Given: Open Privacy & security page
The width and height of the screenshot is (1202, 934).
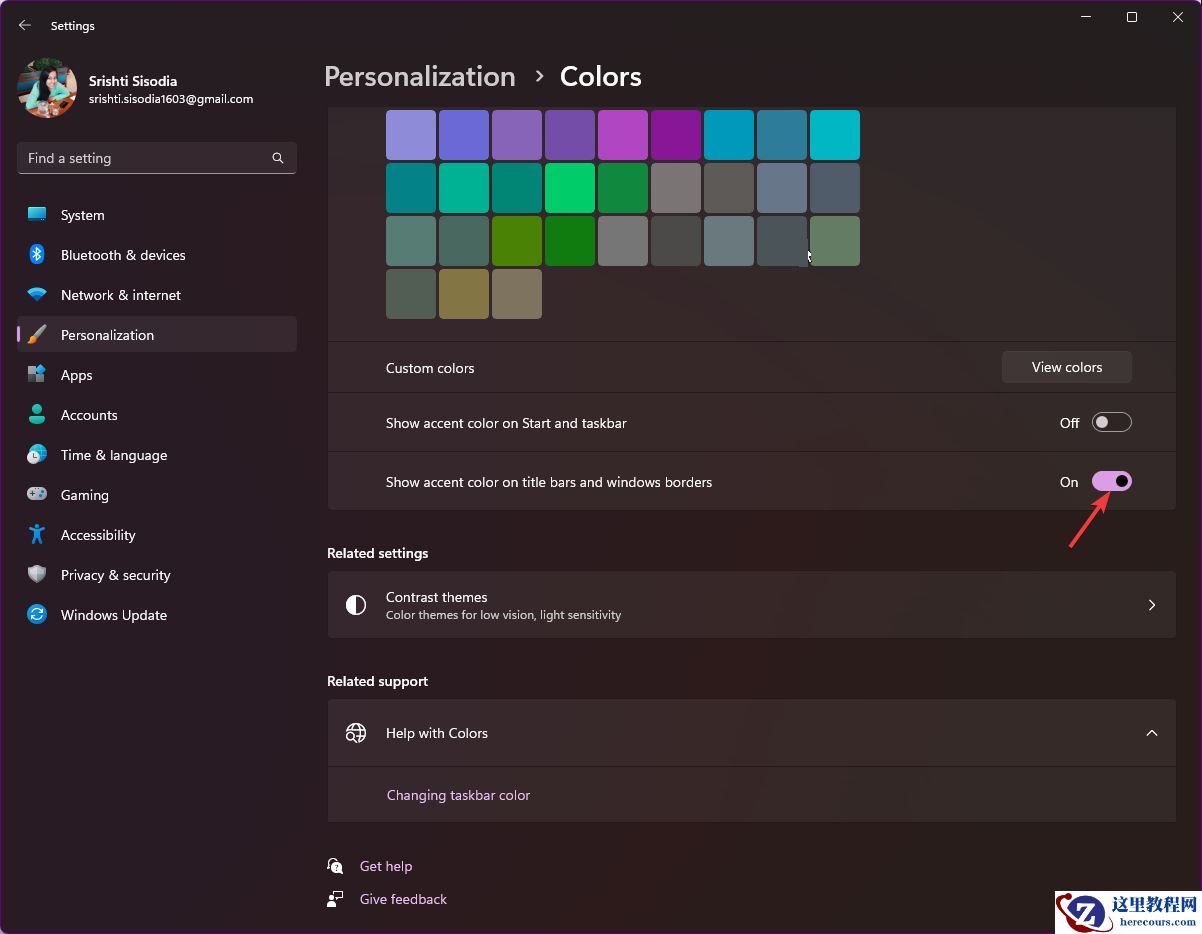Looking at the screenshot, I should [157, 575].
